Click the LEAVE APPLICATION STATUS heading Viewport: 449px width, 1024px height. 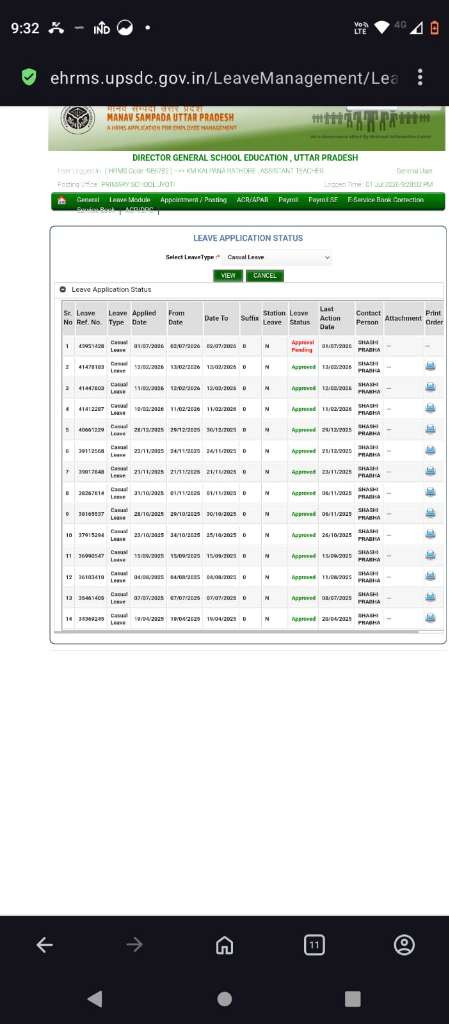tap(248, 238)
